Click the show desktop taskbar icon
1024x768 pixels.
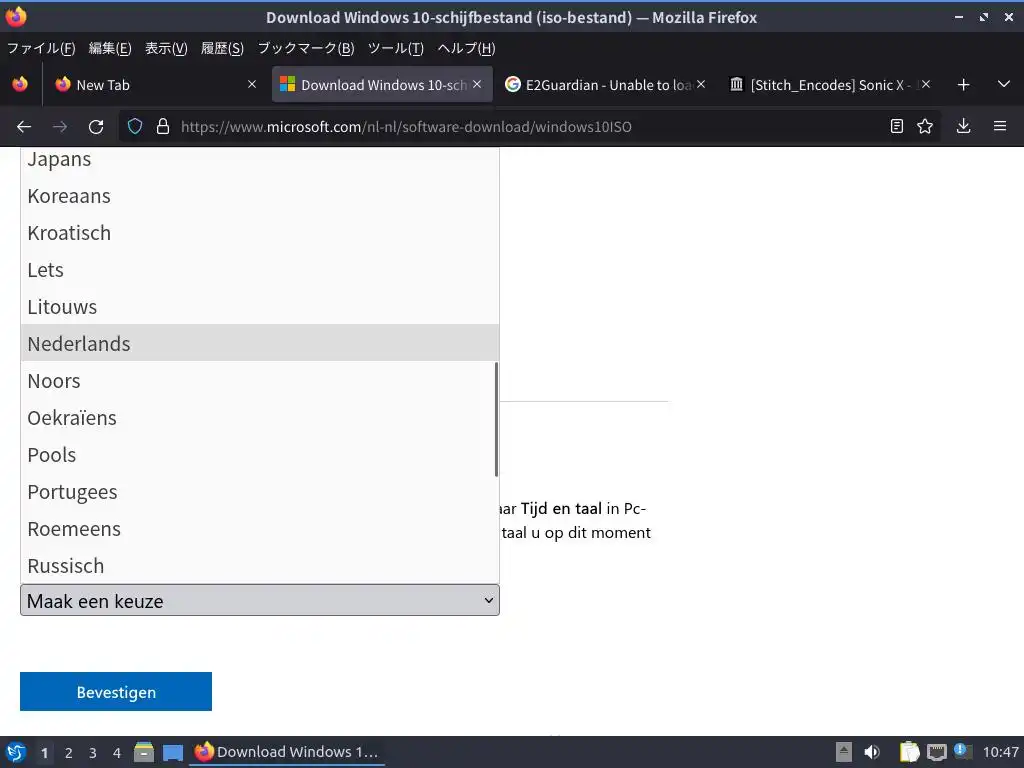click(173, 752)
